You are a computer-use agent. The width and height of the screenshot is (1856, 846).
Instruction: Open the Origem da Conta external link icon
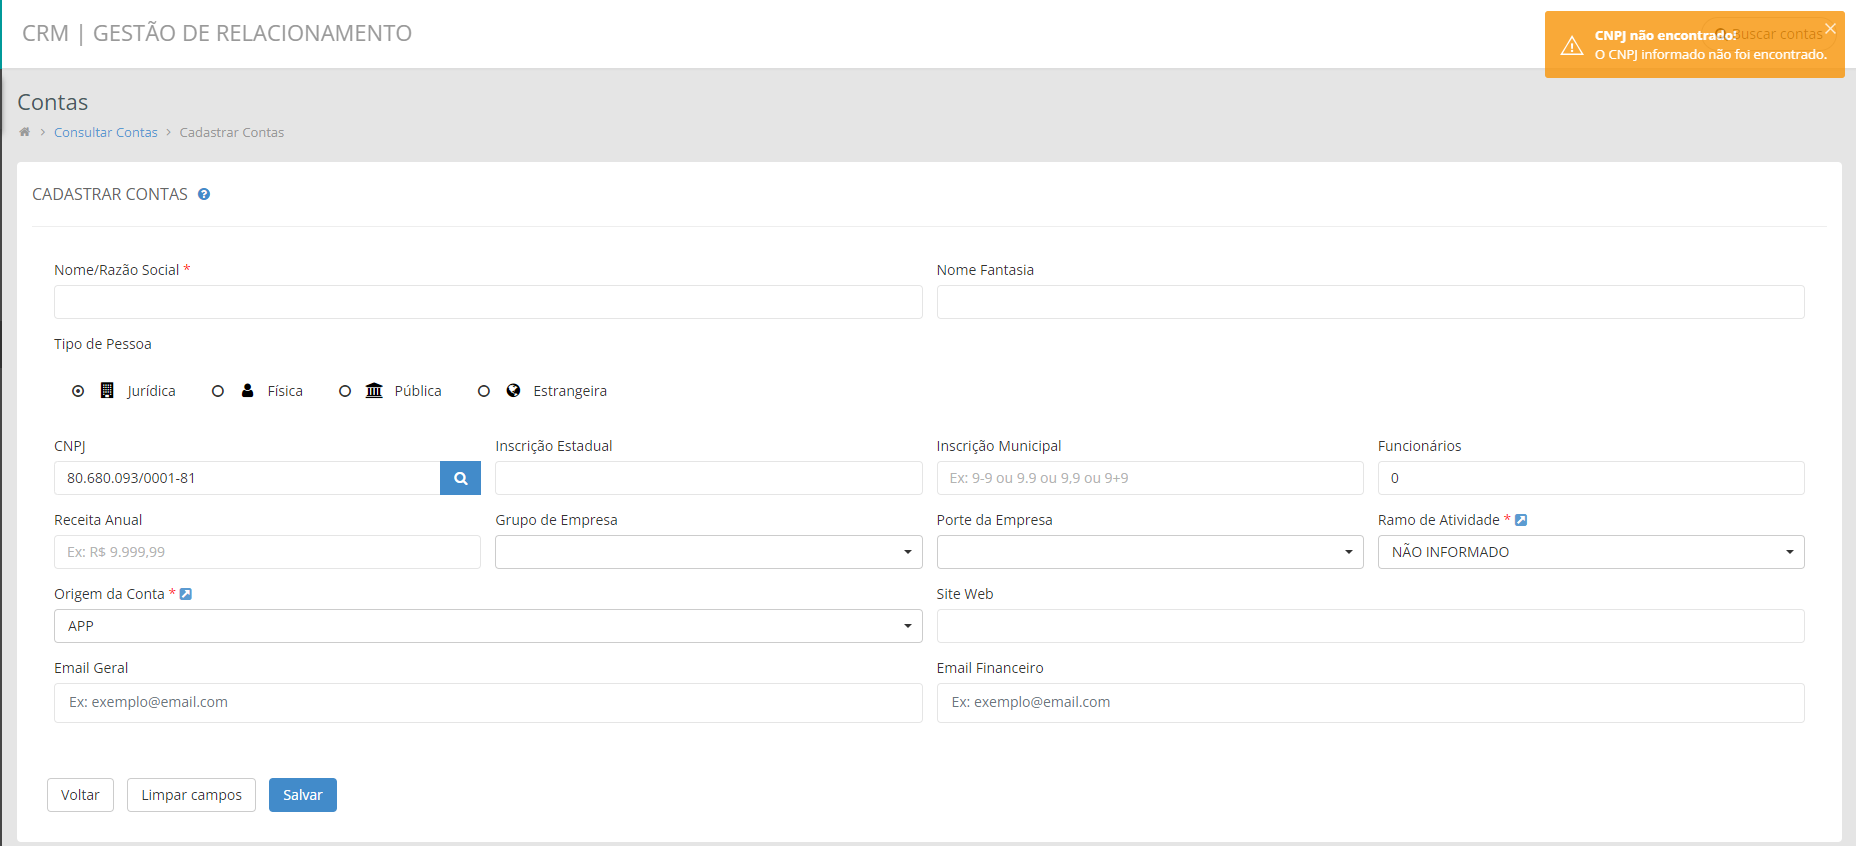186,594
